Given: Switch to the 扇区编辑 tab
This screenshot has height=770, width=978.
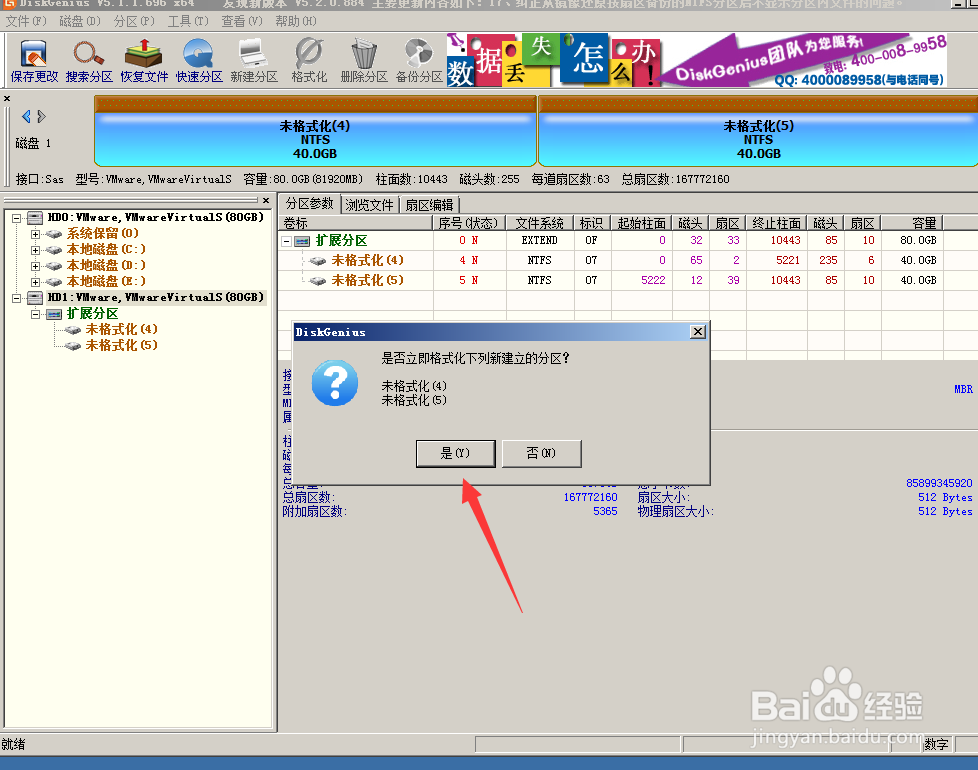Looking at the screenshot, I should coord(429,205).
